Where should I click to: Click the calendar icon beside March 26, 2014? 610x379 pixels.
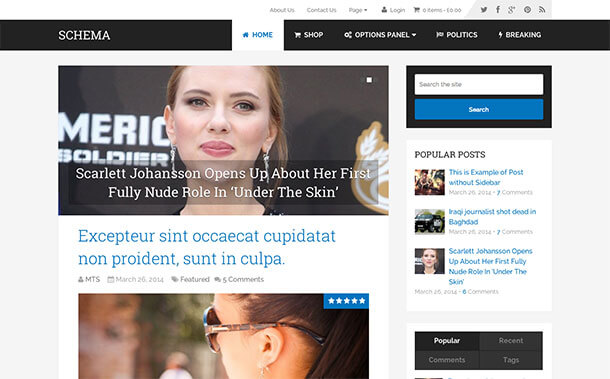point(111,279)
